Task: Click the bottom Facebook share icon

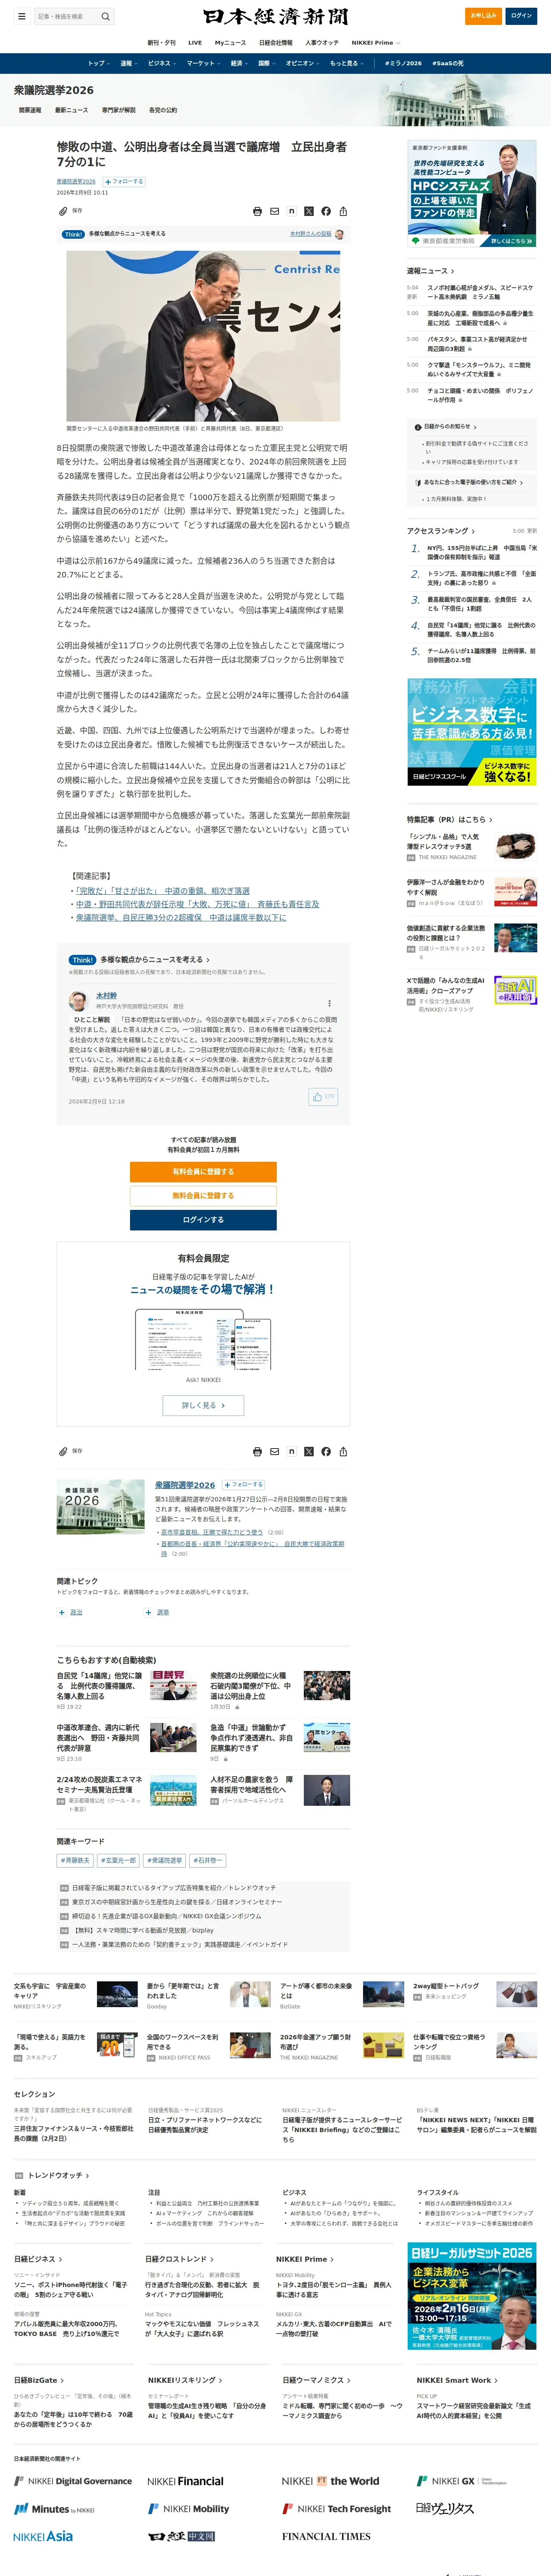Action: (326, 1451)
